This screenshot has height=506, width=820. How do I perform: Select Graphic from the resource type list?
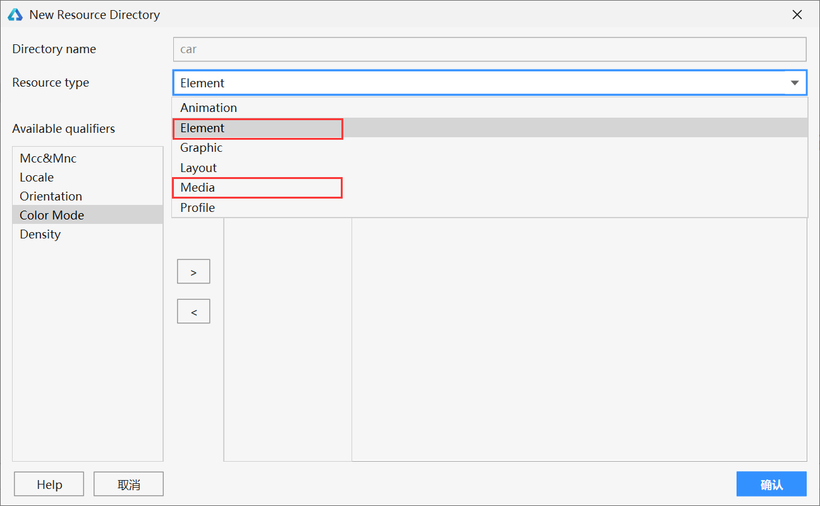[x=489, y=148]
